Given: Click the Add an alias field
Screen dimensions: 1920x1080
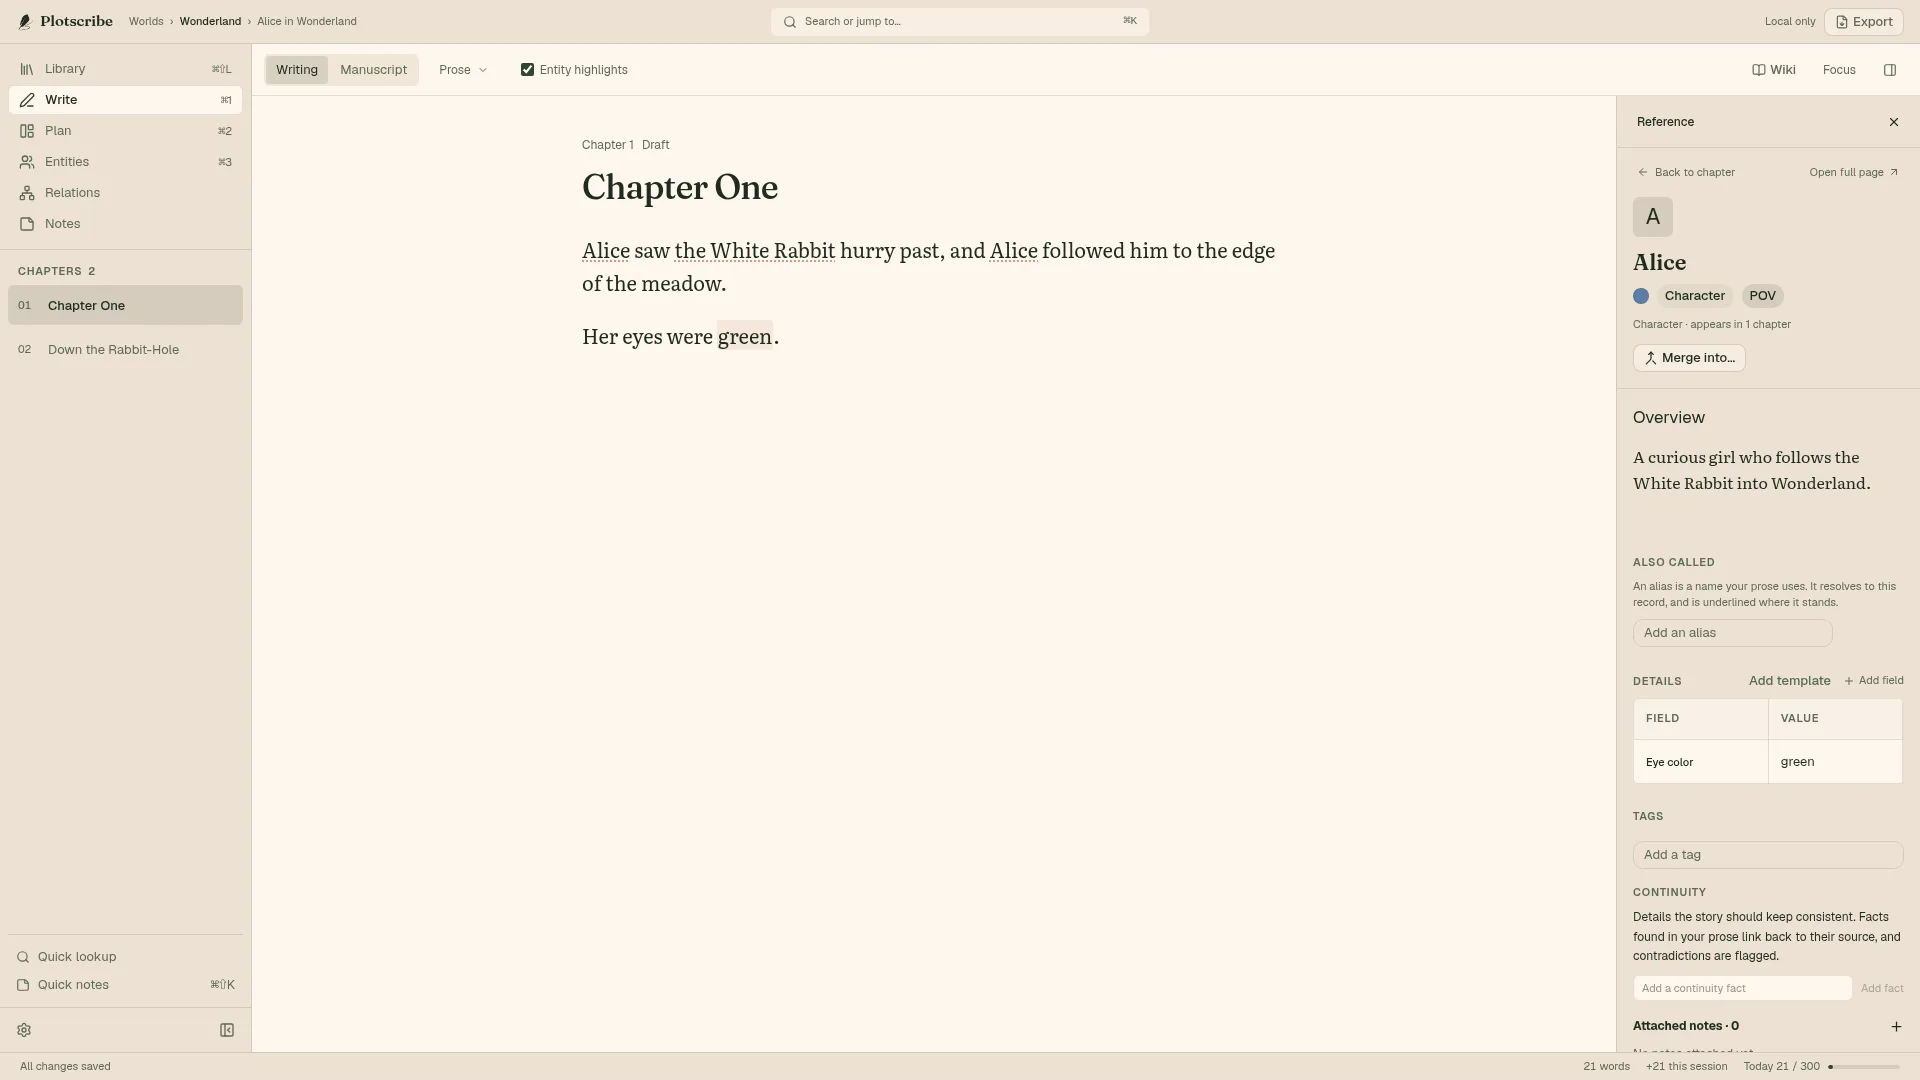Looking at the screenshot, I should tap(1732, 633).
